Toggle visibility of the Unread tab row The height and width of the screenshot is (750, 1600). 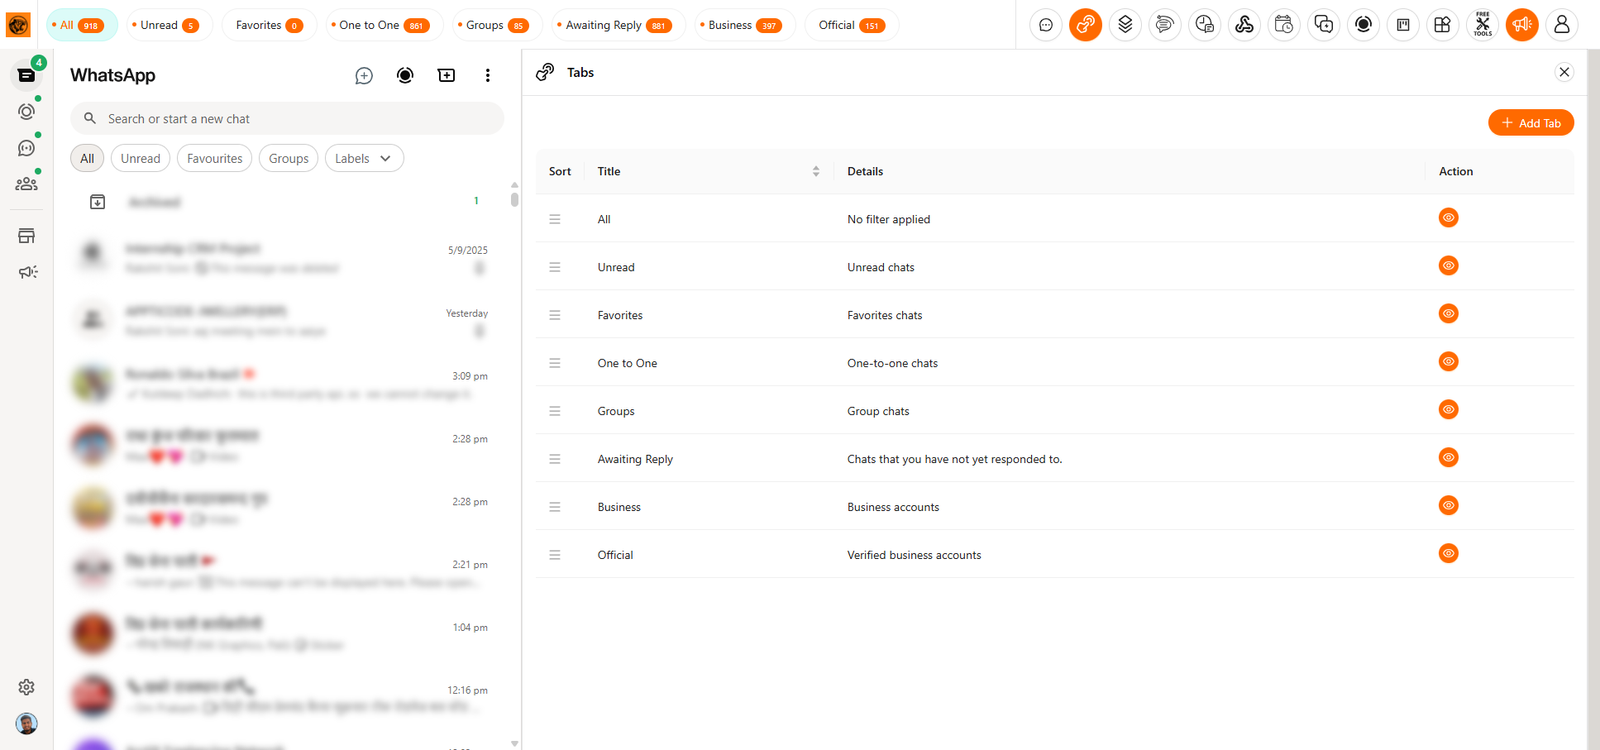(x=1448, y=266)
